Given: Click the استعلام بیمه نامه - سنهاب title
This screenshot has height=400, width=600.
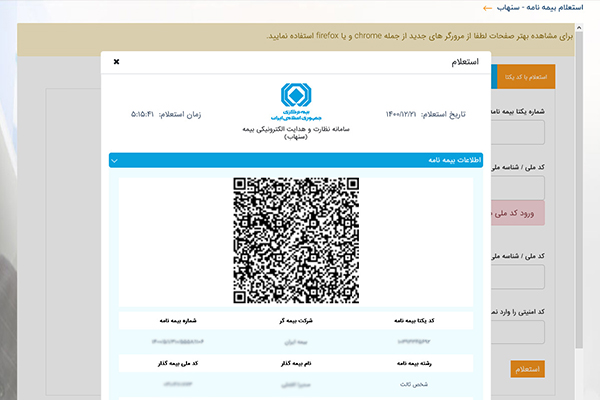Looking at the screenshot, I should [540, 8].
